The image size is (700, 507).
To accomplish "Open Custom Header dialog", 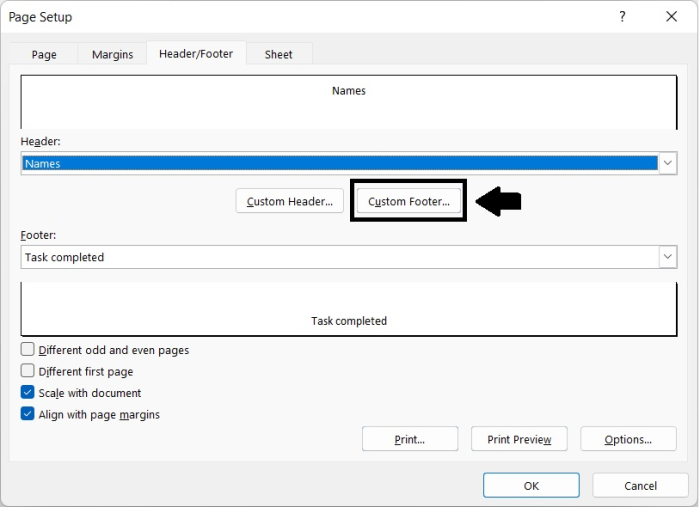I will pyautogui.click(x=290, y=201).
